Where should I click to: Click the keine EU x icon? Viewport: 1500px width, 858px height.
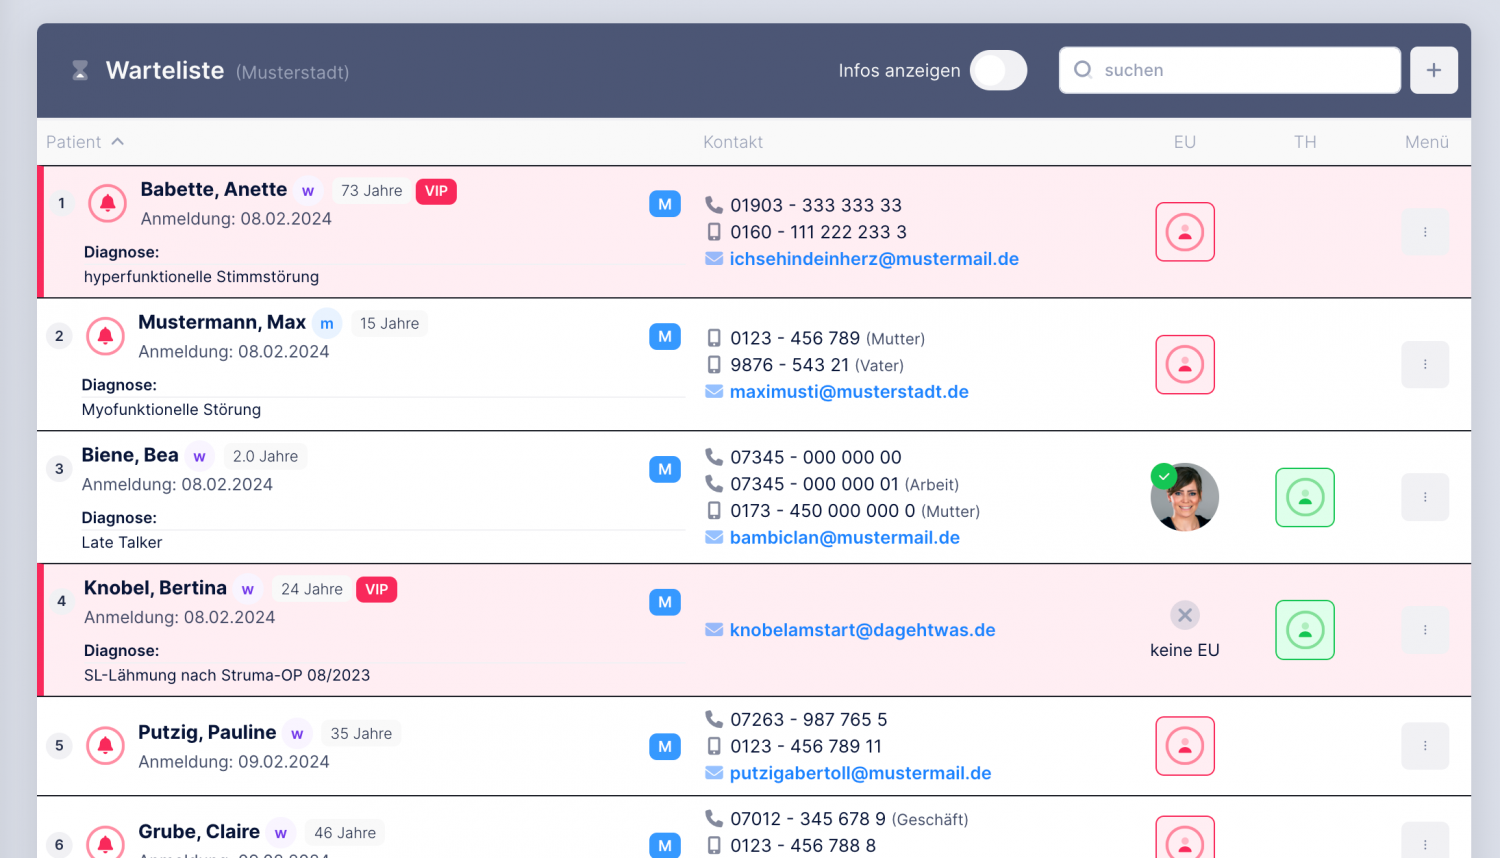tap(1185, 615)
